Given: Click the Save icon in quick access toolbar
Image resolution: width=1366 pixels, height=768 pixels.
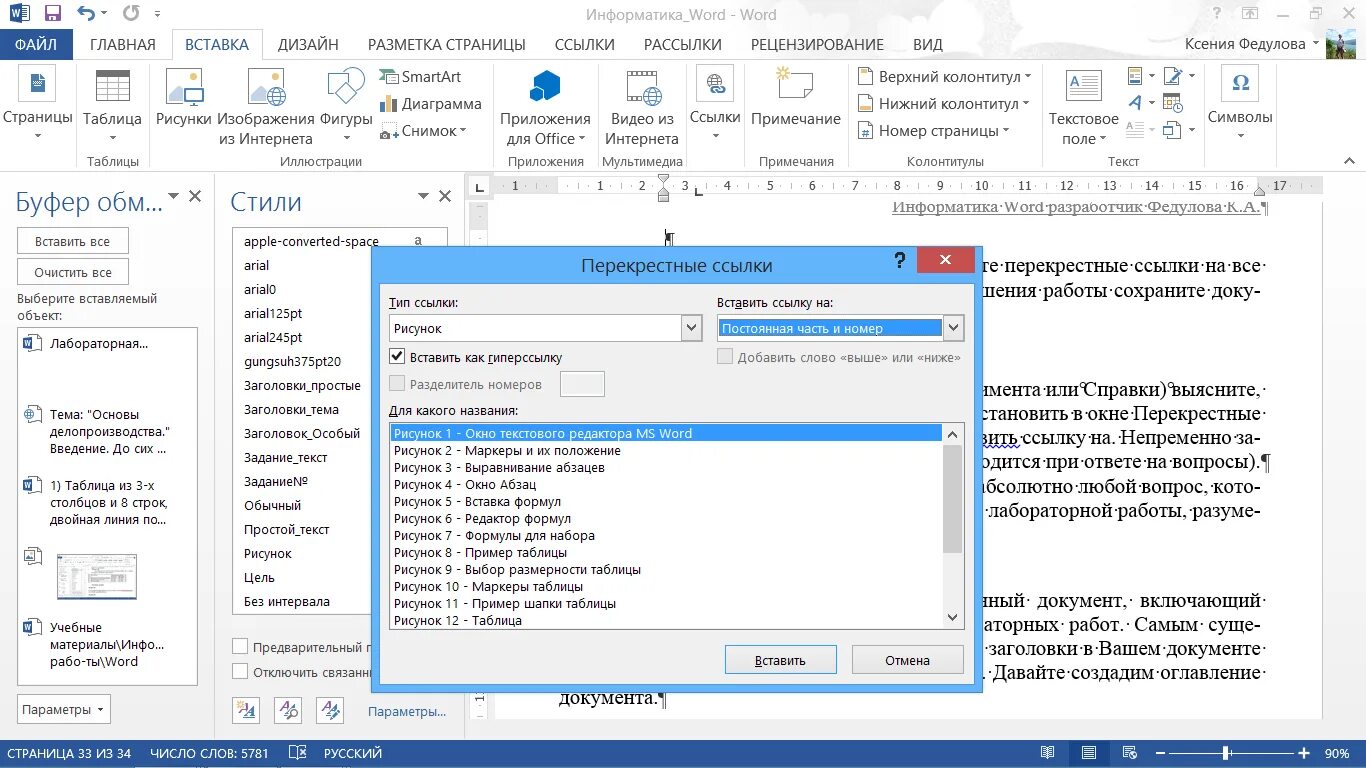Looking at the screenshot, I should click(x=53, y=14).
